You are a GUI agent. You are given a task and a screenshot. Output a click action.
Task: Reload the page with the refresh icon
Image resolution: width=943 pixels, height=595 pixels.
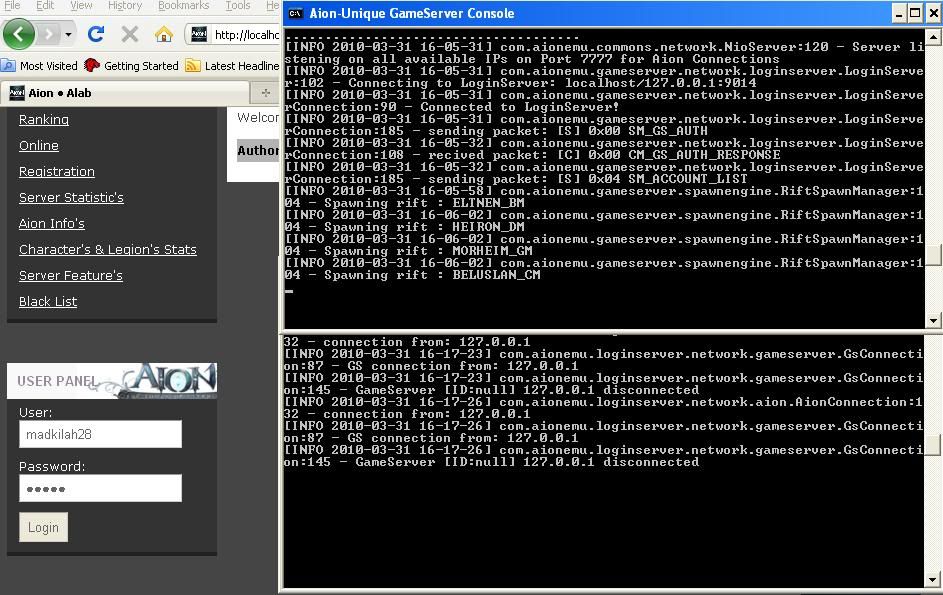[96, 34]
